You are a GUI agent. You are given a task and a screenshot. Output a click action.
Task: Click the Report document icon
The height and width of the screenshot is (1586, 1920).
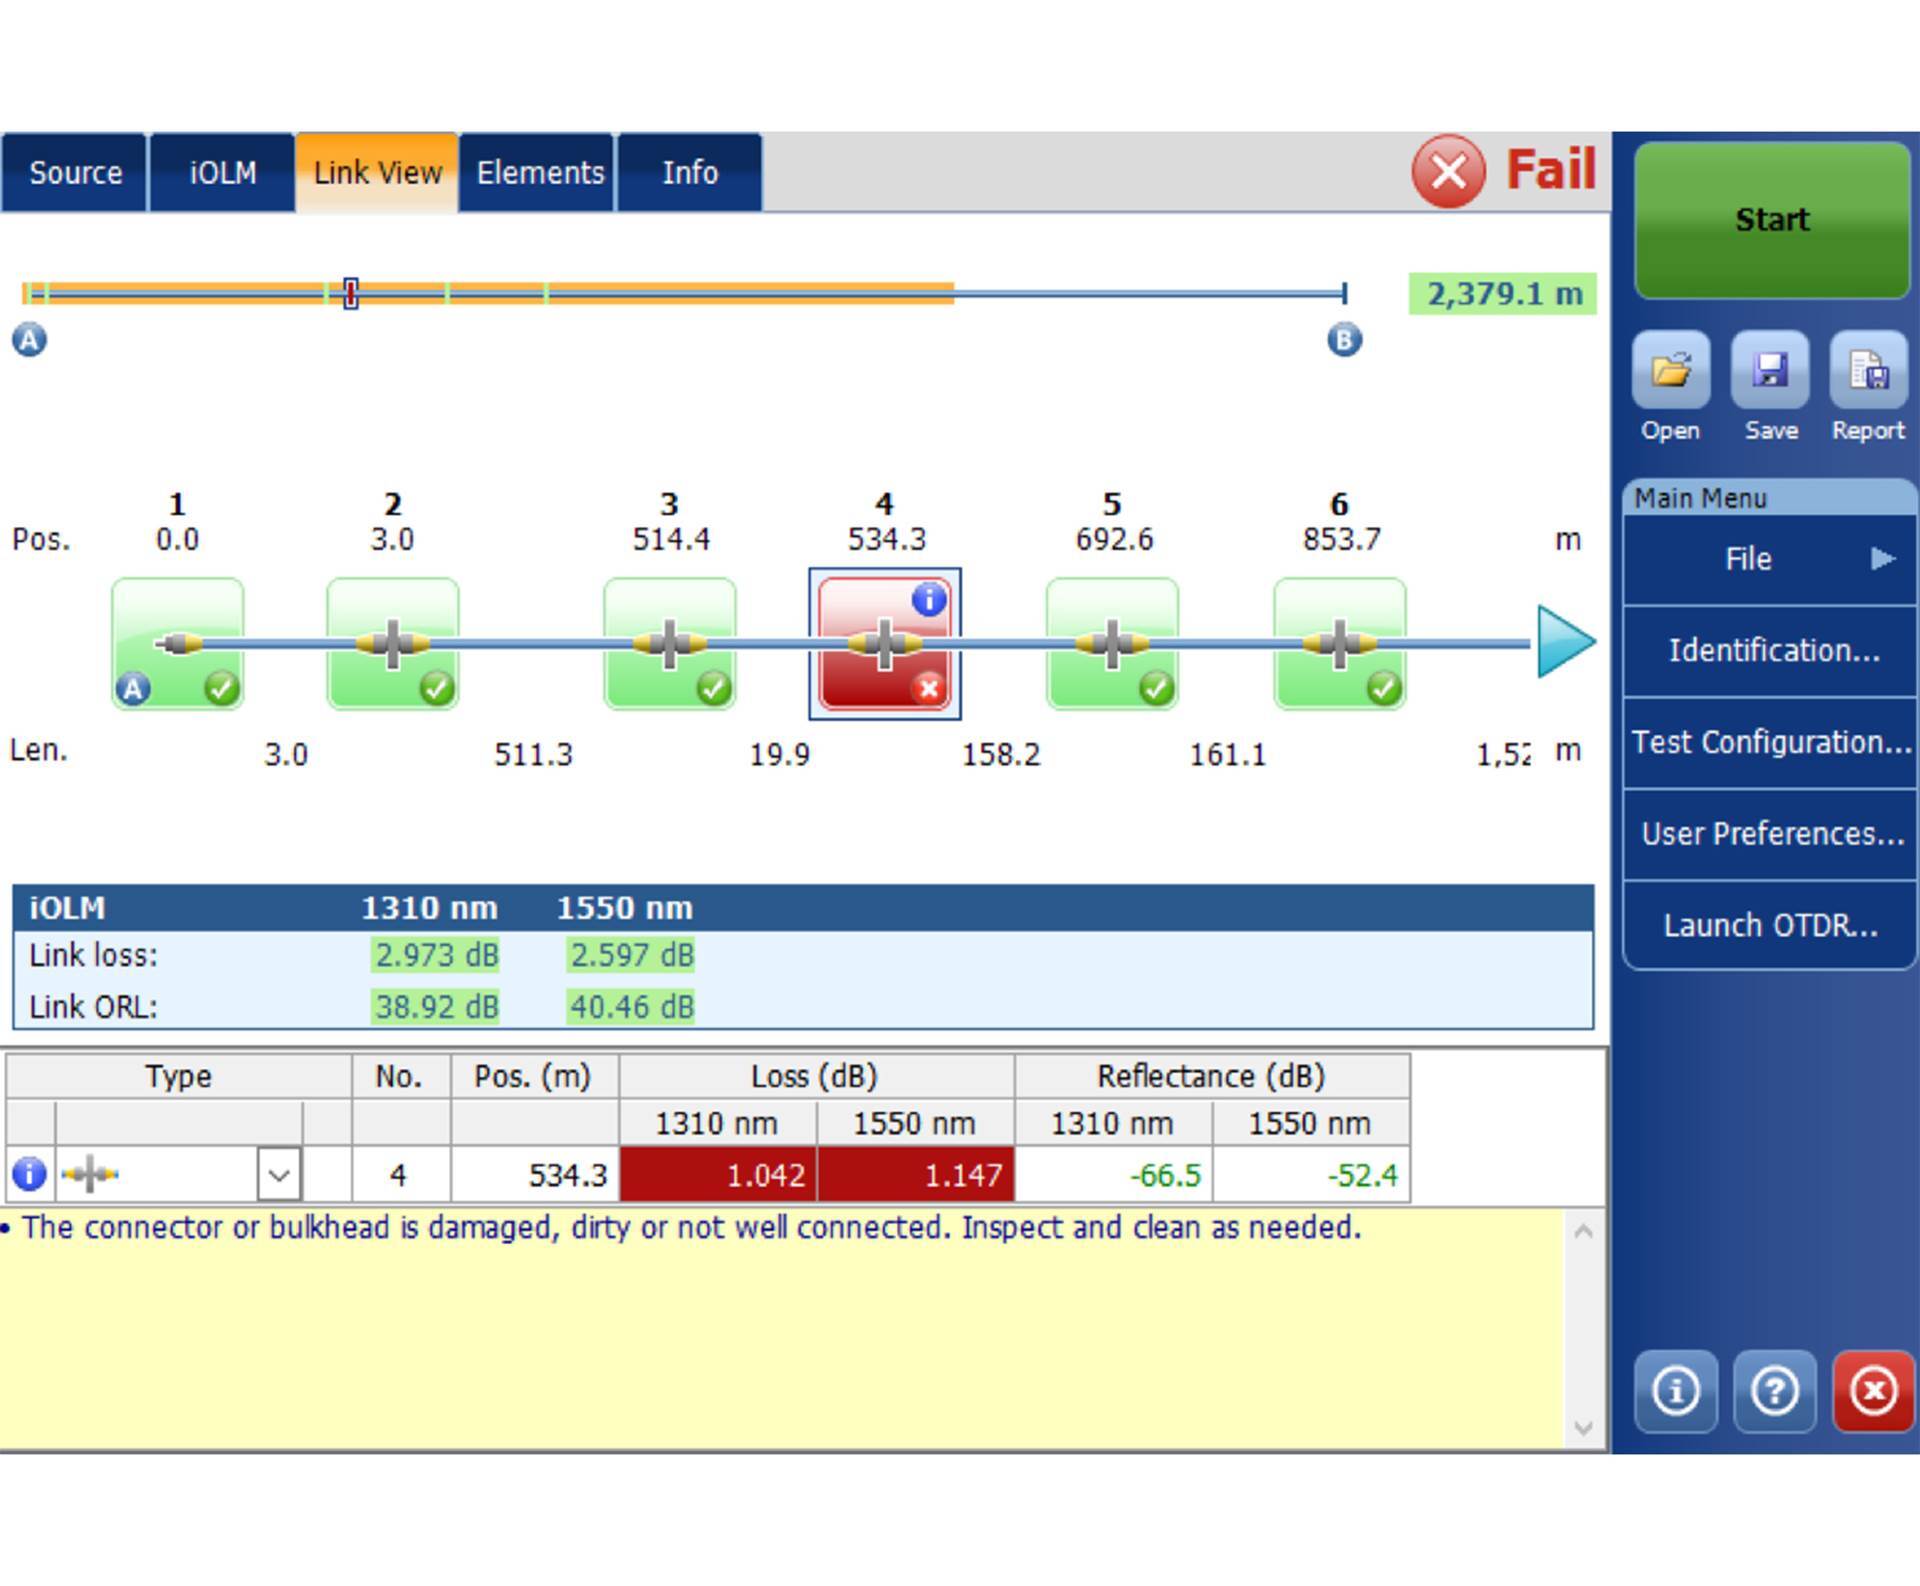(x=1867, y=371)
